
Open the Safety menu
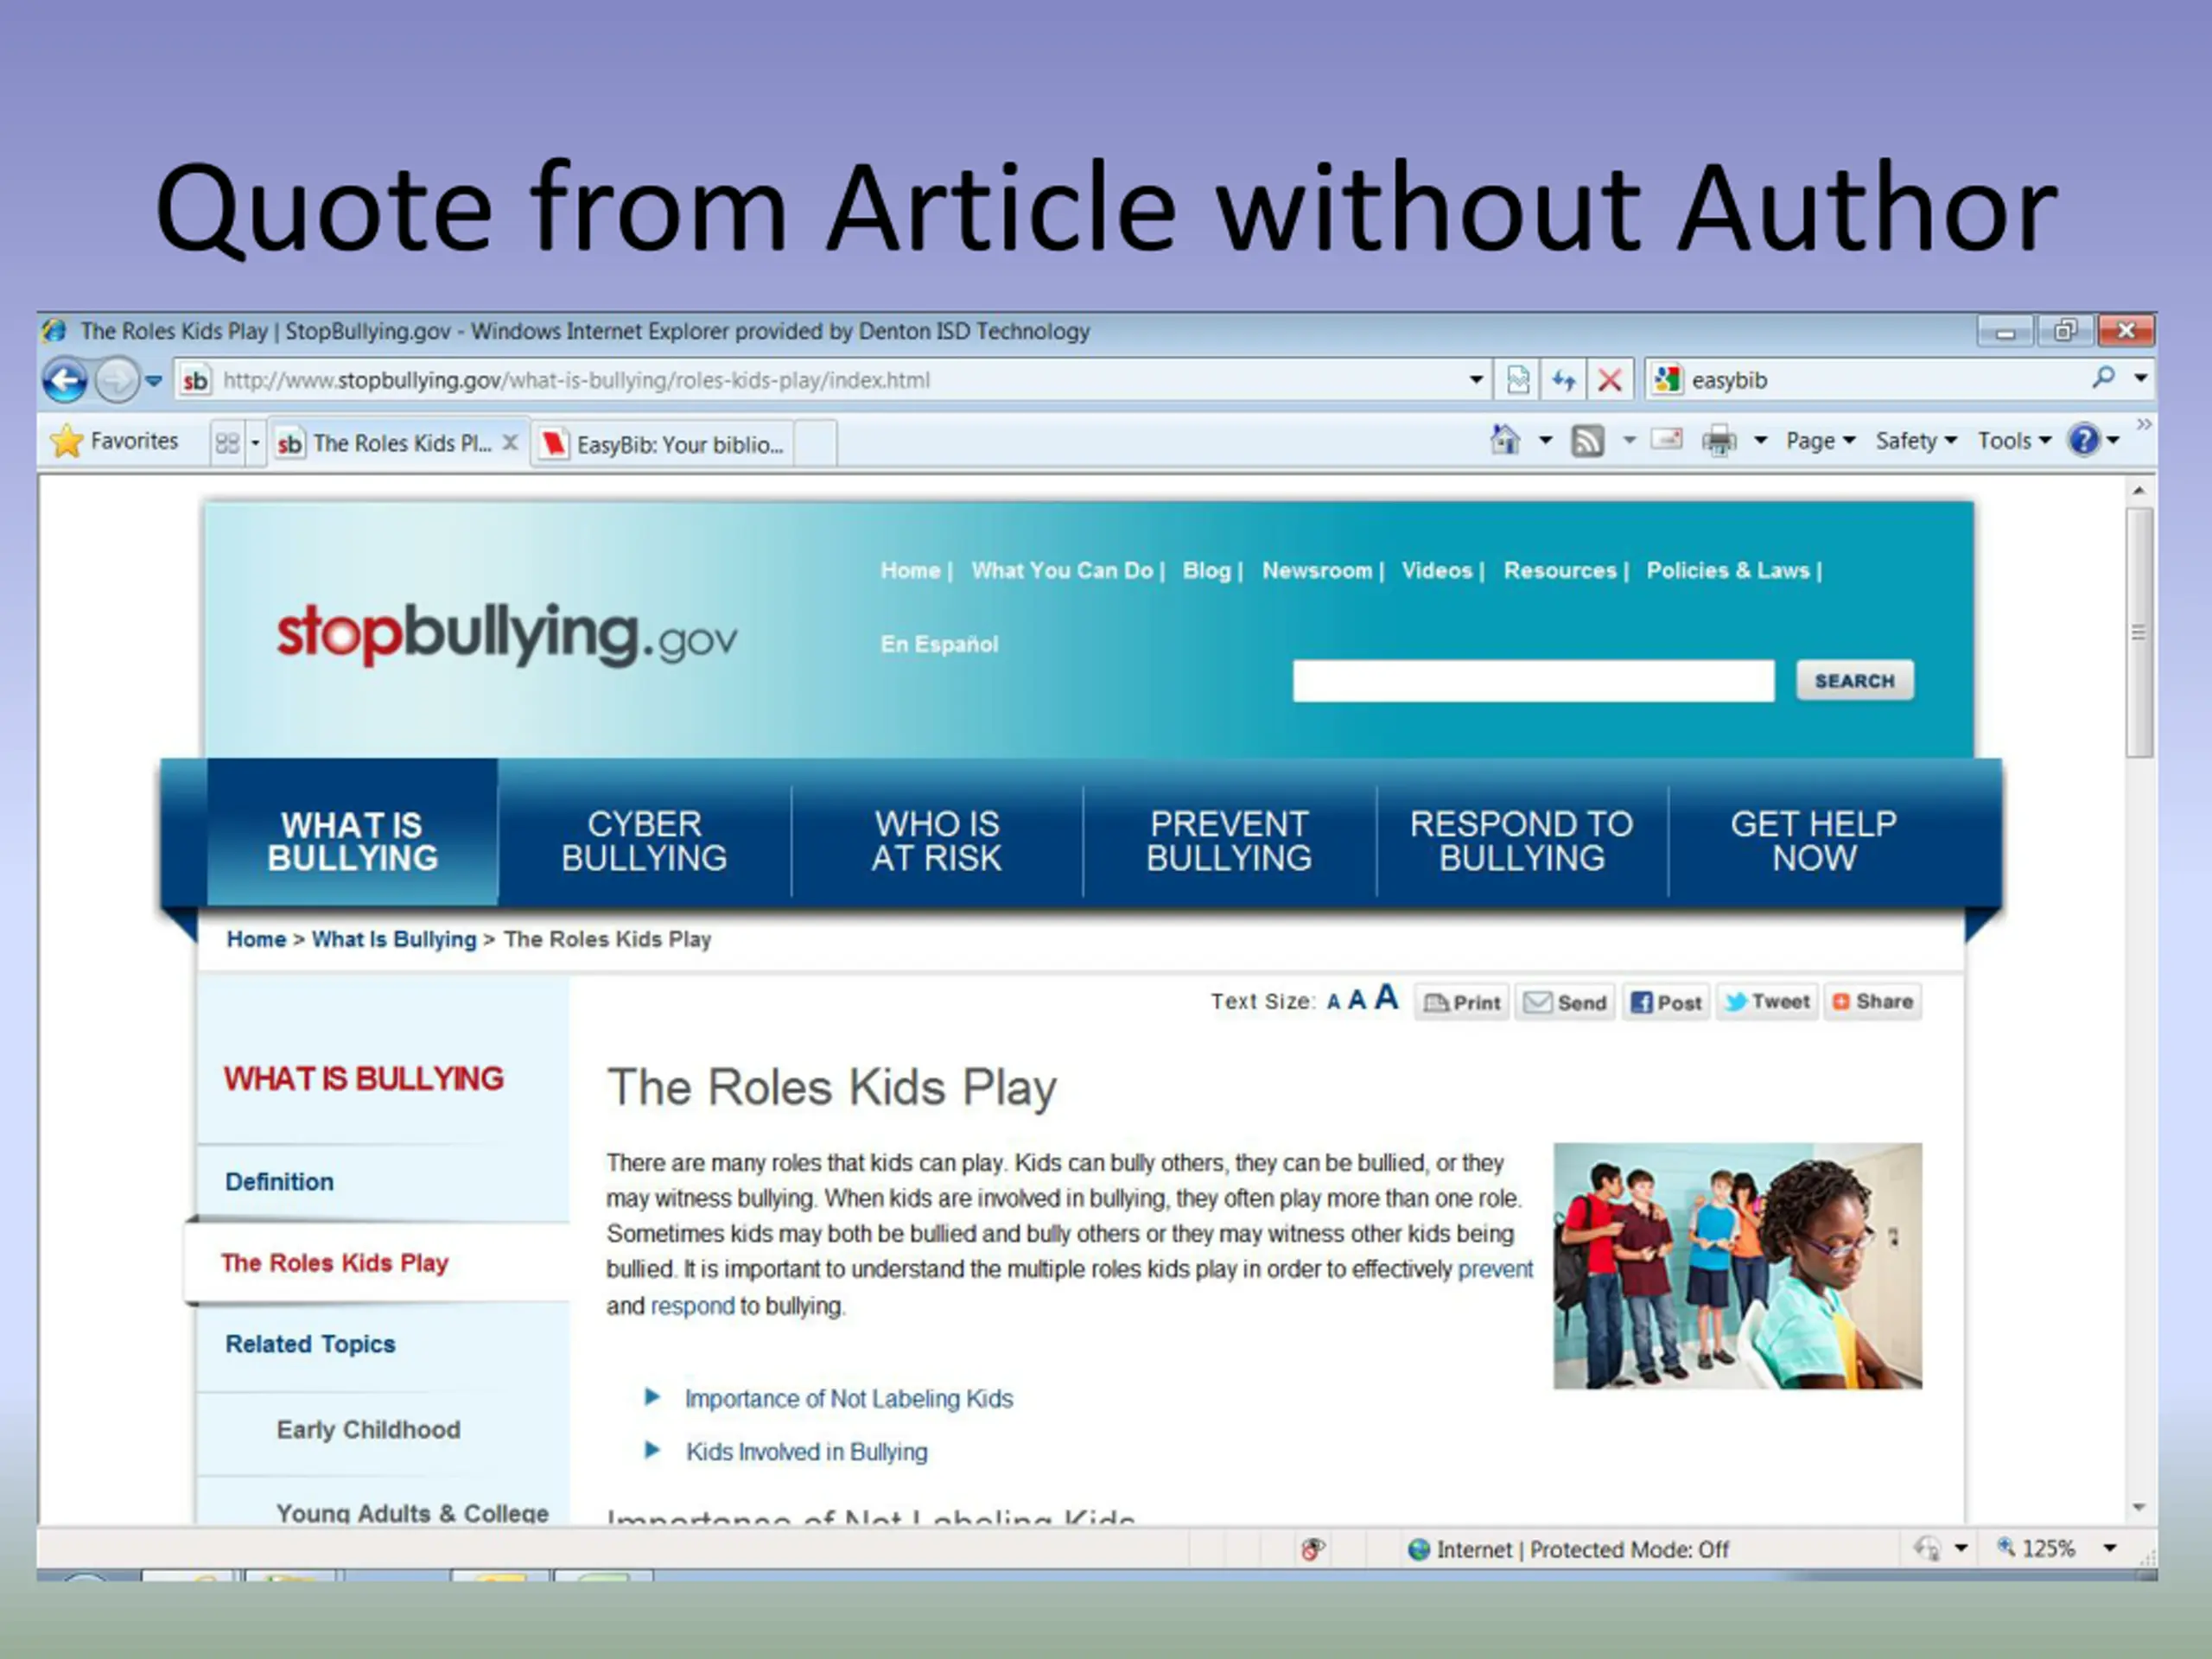click(1915, 441)
